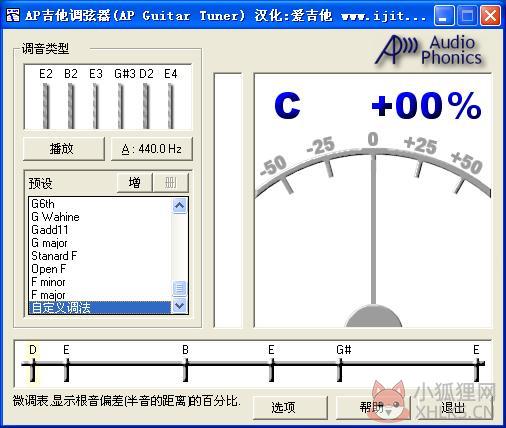Pick the F major preset
The height and width of the screenshot is (428, 506).
pyautogui.click(x=100, y=295)
